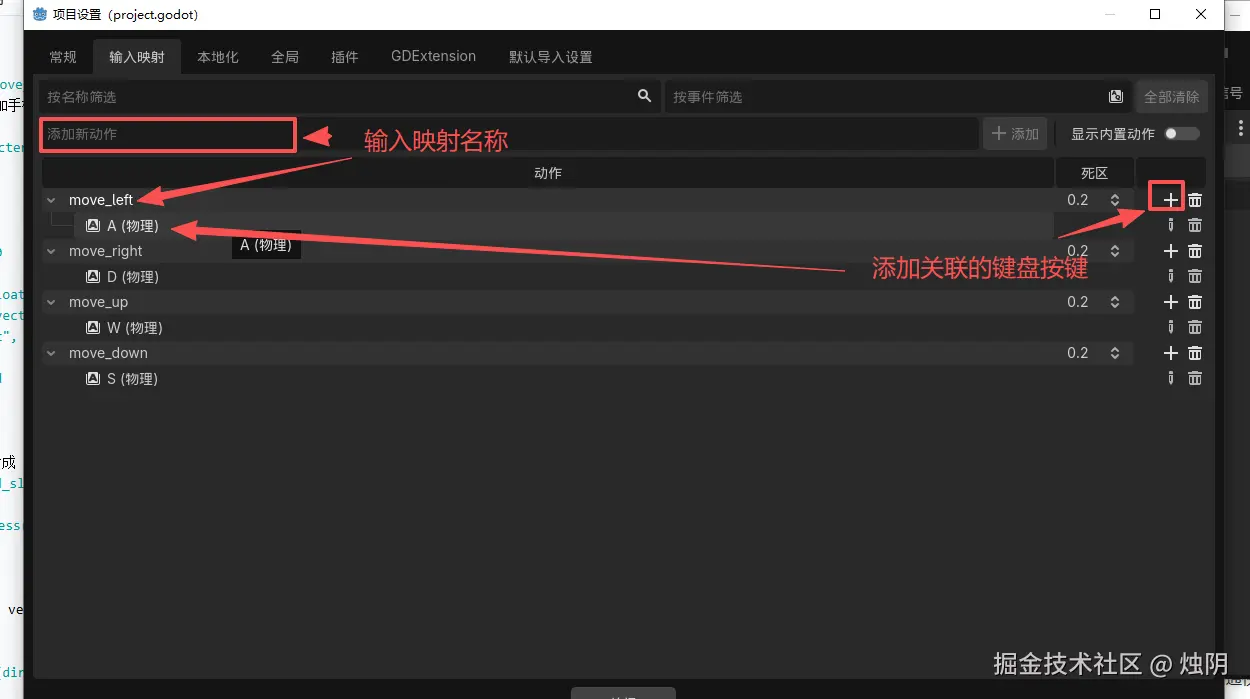Image resolution: width=1250 pixels, height=699 pixels.
Task: Adjust move_up deadzone stepper arrows
Action: coord(1114,302)
